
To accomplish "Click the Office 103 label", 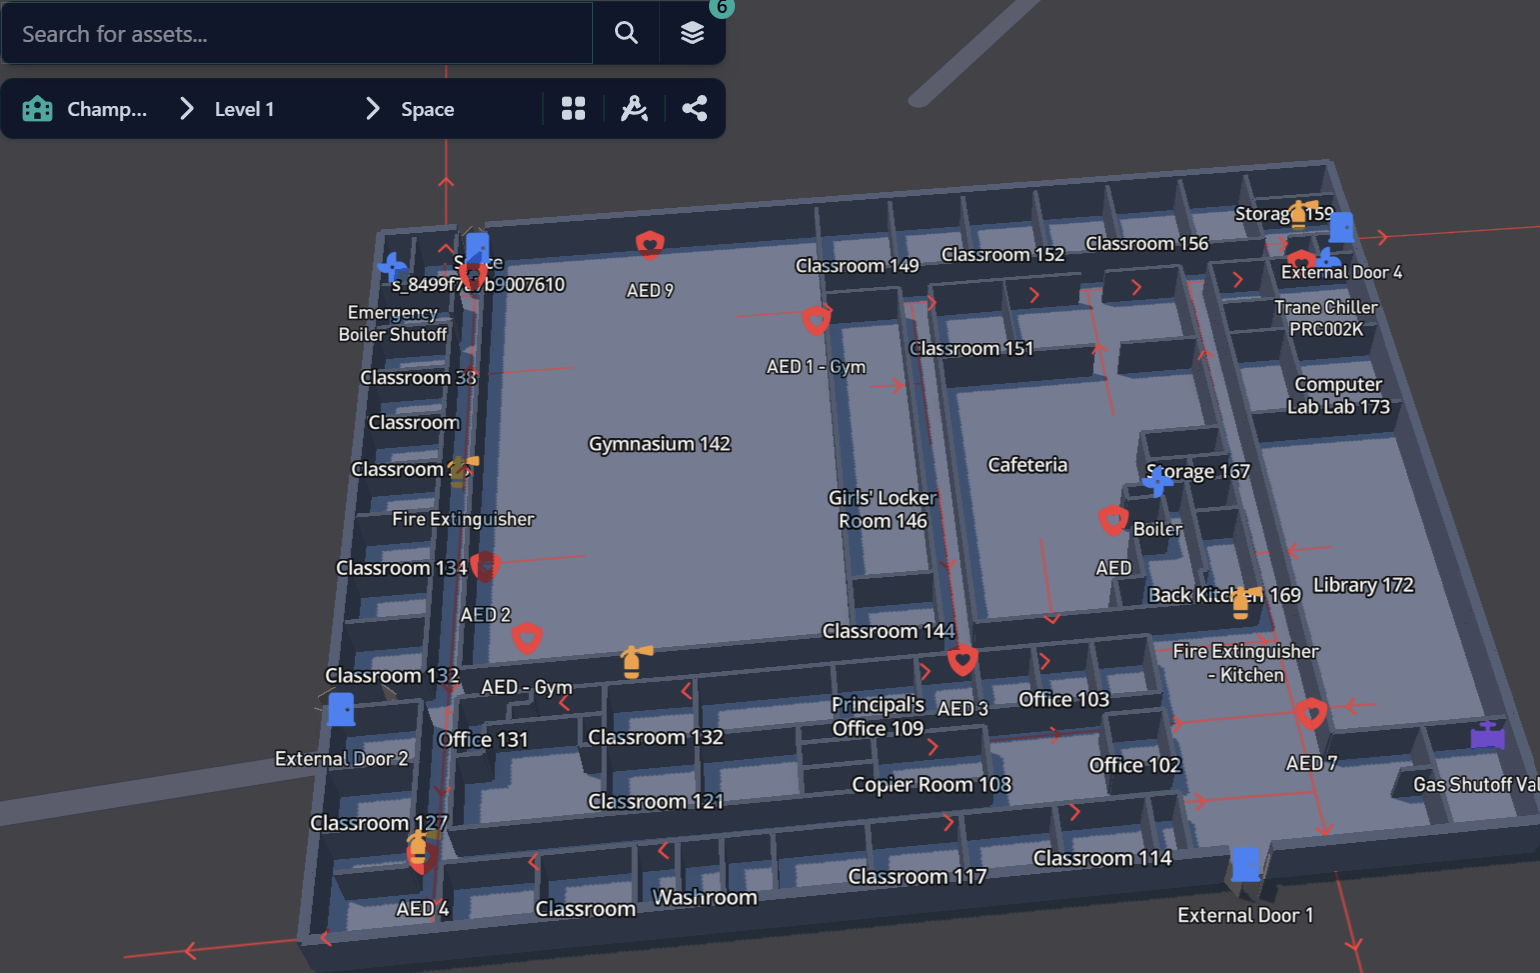I will click(x=1064, y=700).
